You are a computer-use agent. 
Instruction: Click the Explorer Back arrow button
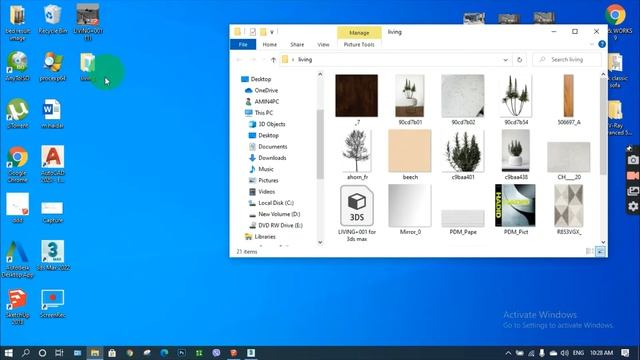point(239,60)
